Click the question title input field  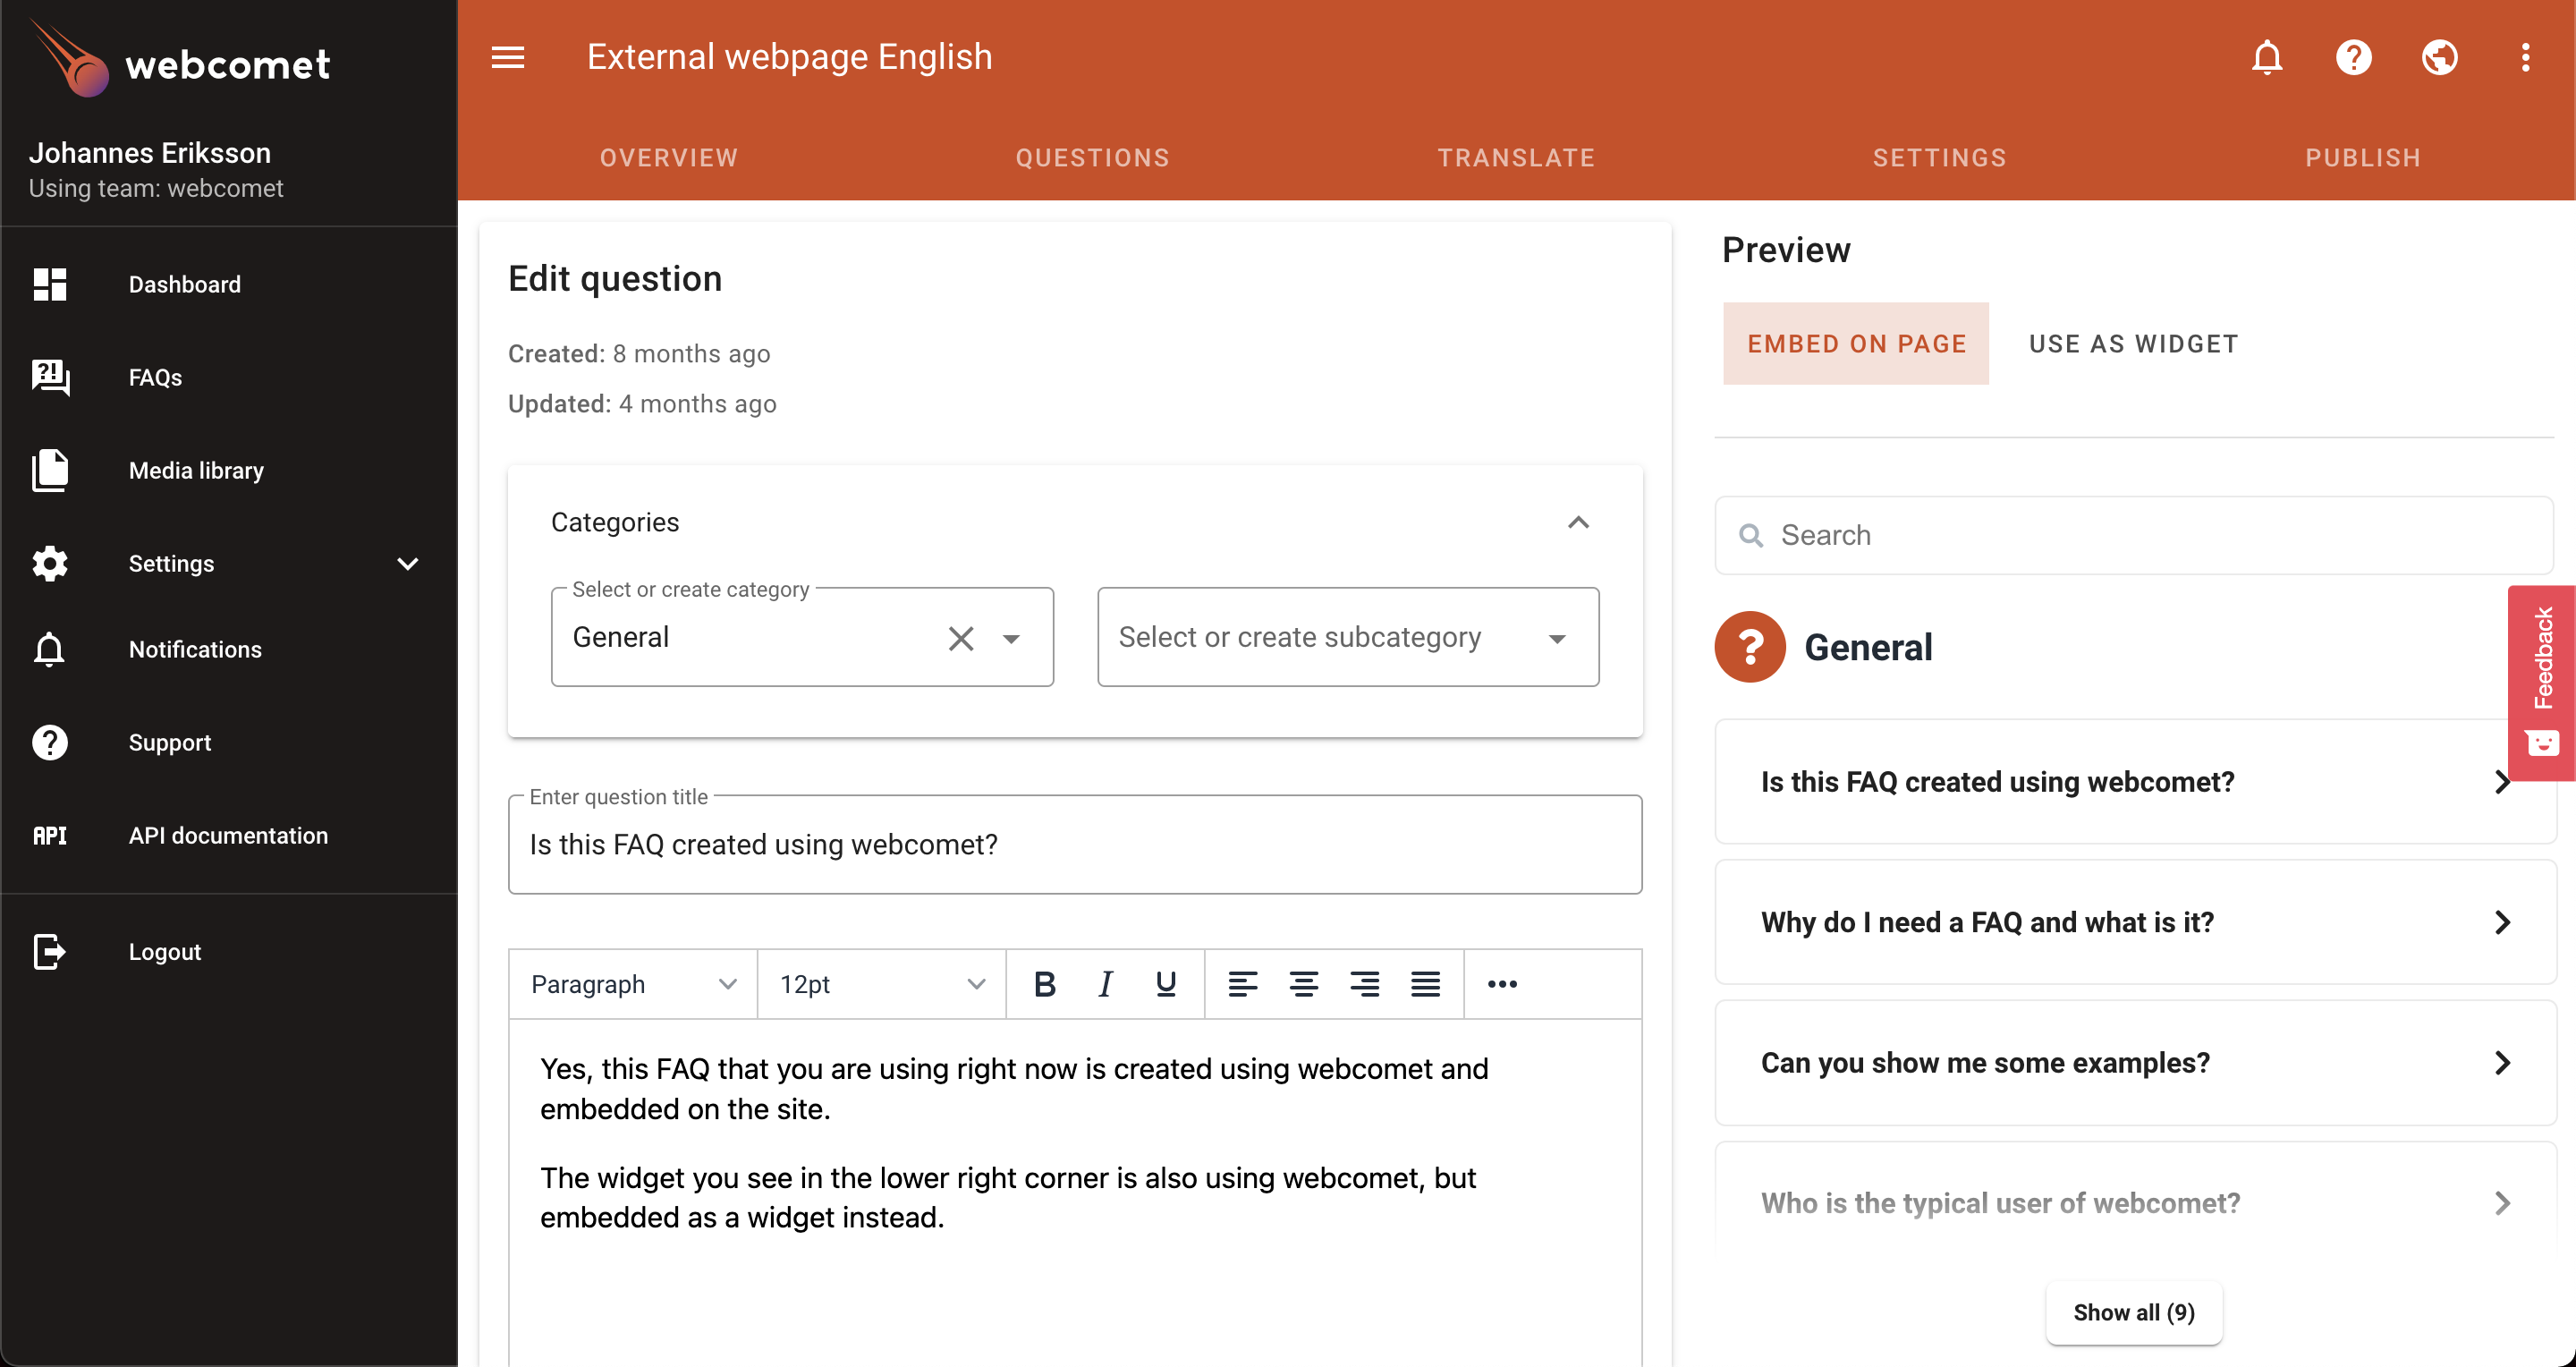(1075, 844)
